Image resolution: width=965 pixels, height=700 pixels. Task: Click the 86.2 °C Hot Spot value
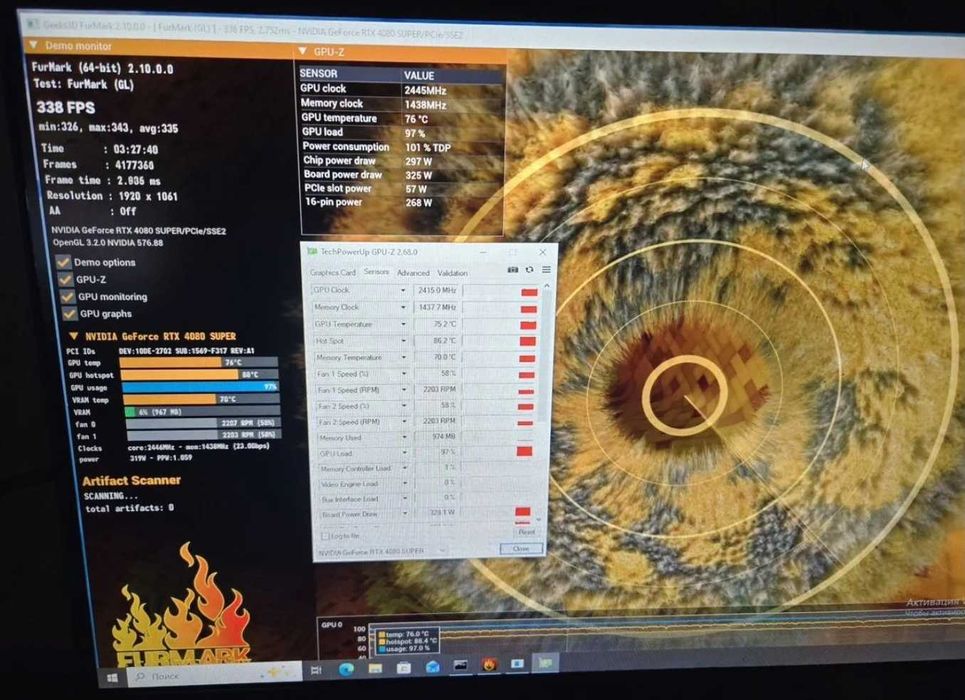(438, 340)
